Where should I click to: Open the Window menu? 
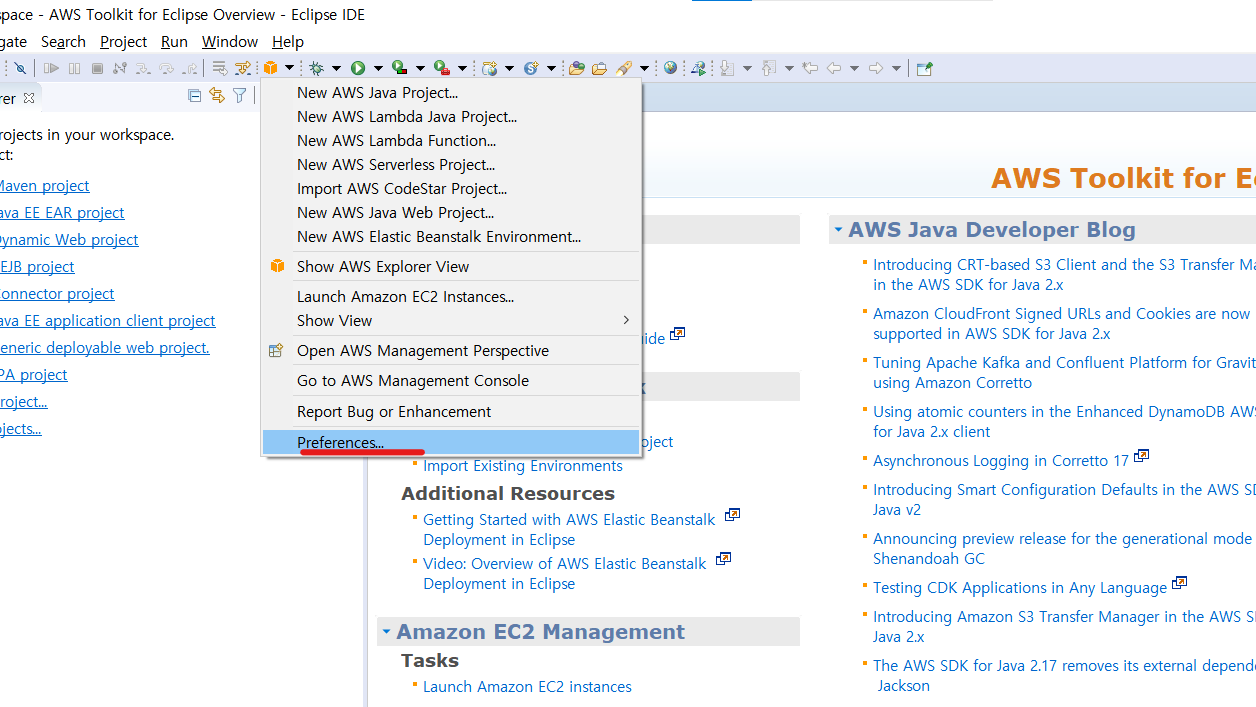click(x=230, y=42)
